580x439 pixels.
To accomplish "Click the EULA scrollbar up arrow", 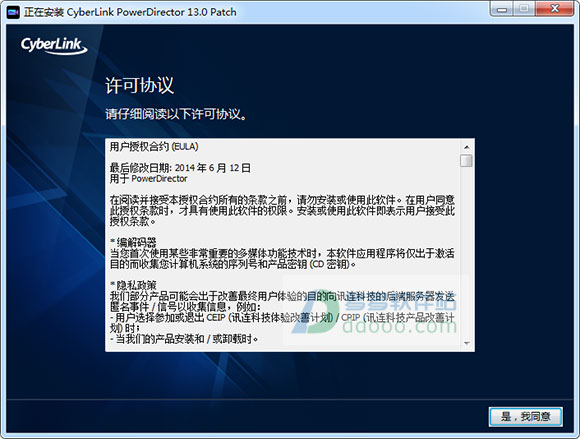I will click(466, 147).
